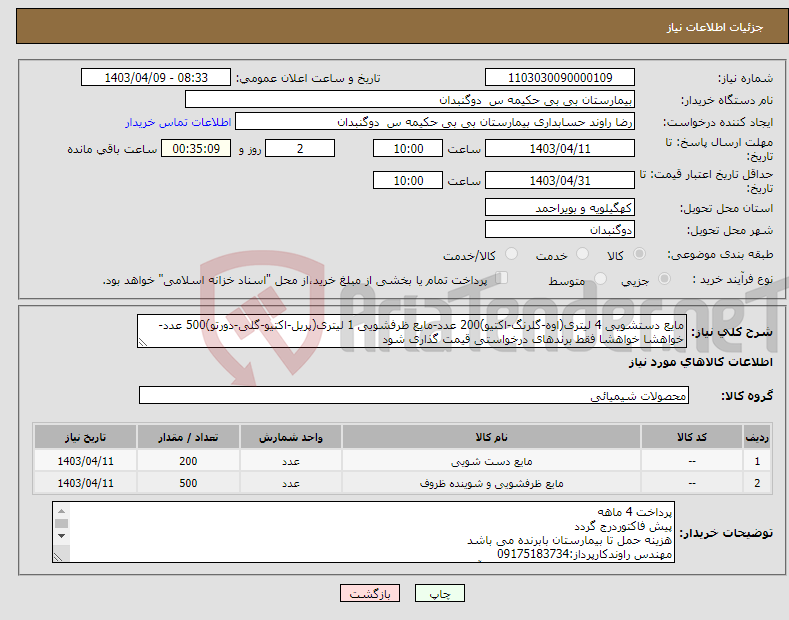Click the need number field 1103030090000109

[560, 78]
